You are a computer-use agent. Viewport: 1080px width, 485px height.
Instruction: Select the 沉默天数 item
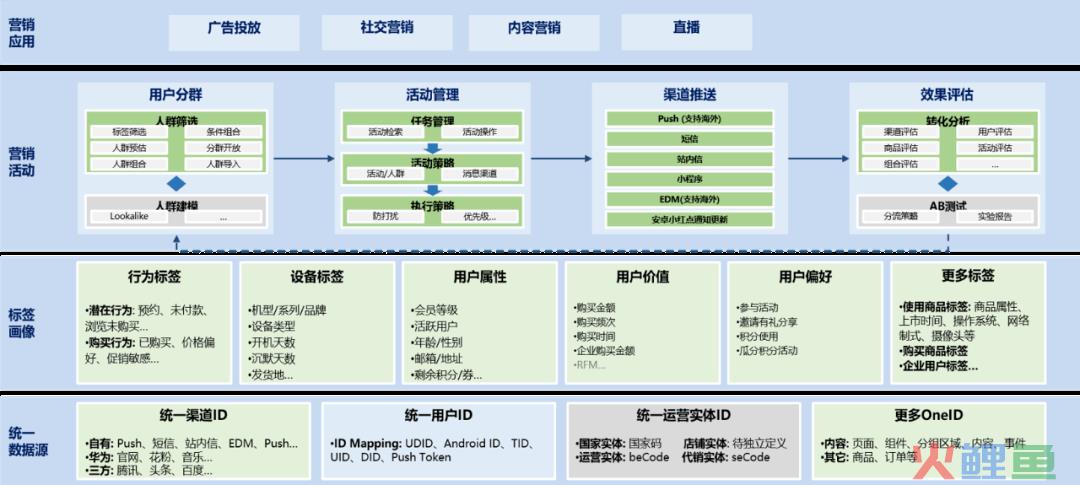(x=272, y=358)
